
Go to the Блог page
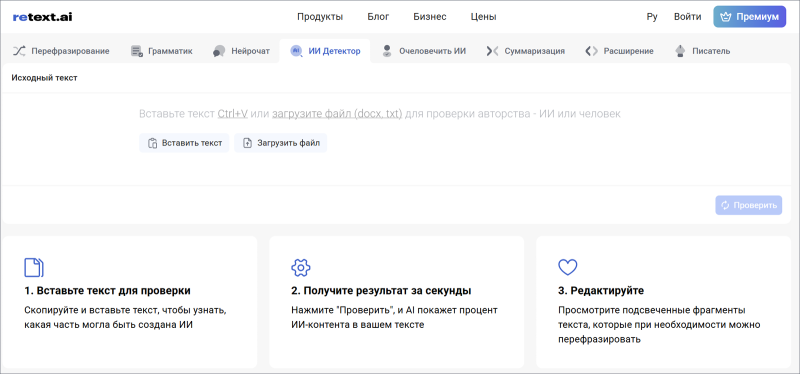[x=378, y=17]
